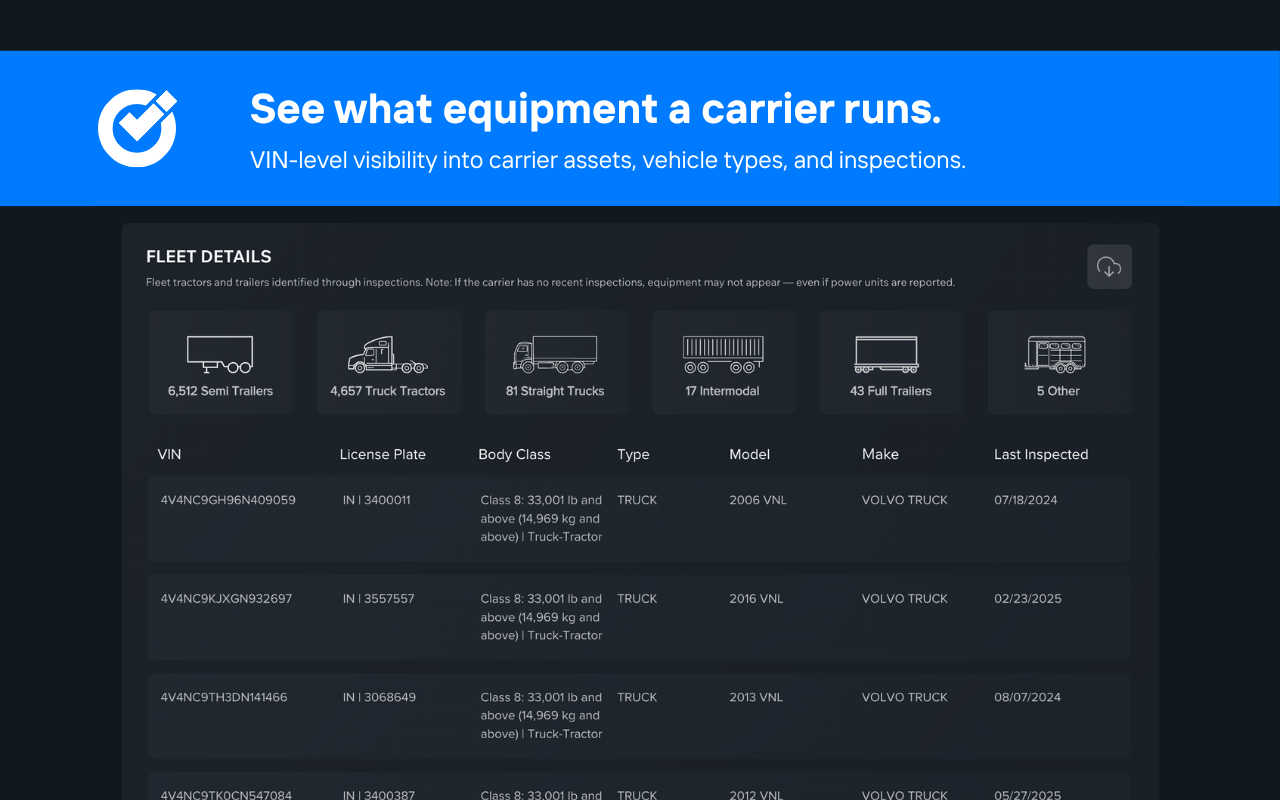This screenshot has height=800, width=1280.
Task: Click the Body Class column header
Action: coord(514,454)
